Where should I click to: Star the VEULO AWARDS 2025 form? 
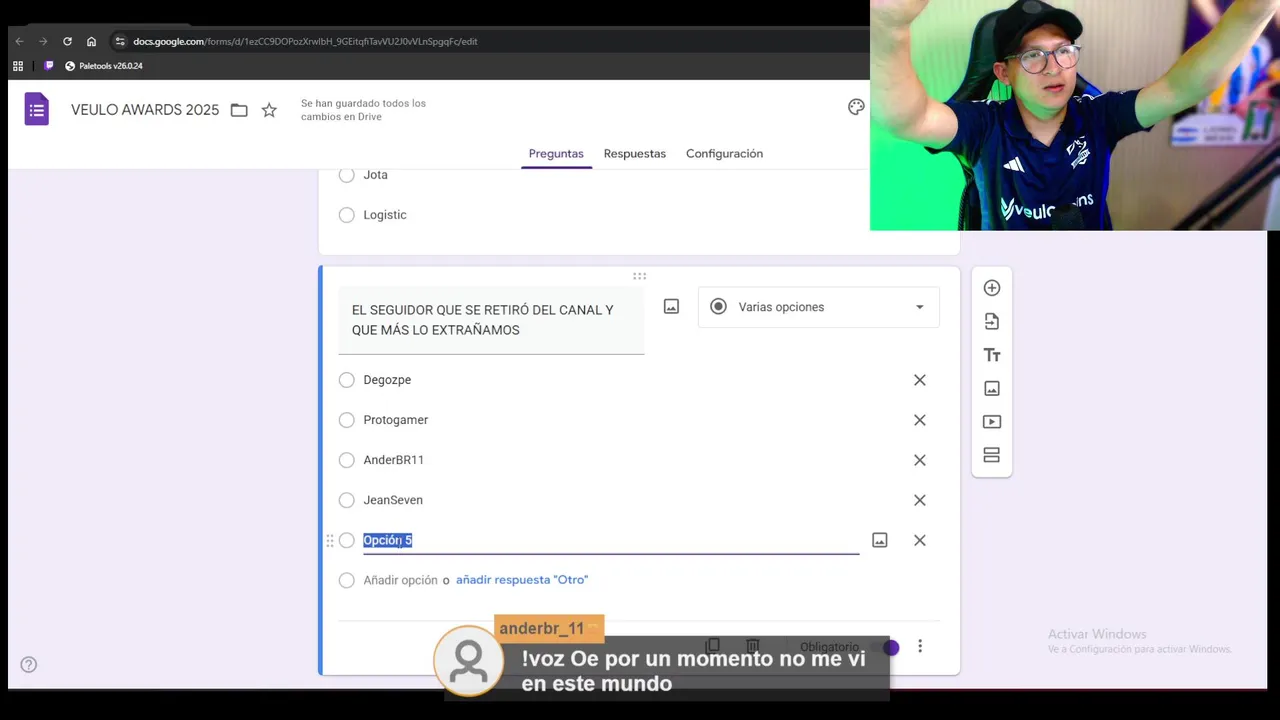(x=269, y=110)
